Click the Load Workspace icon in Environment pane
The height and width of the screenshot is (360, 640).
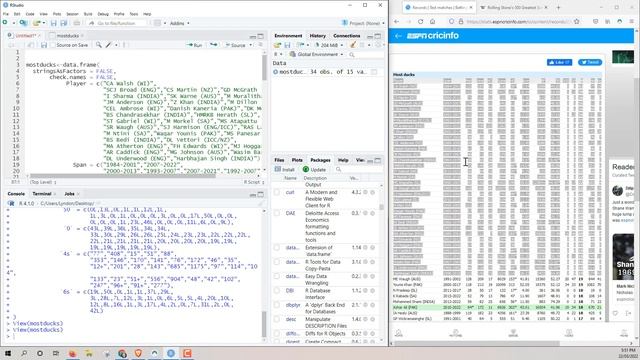(x=278, y=45)
